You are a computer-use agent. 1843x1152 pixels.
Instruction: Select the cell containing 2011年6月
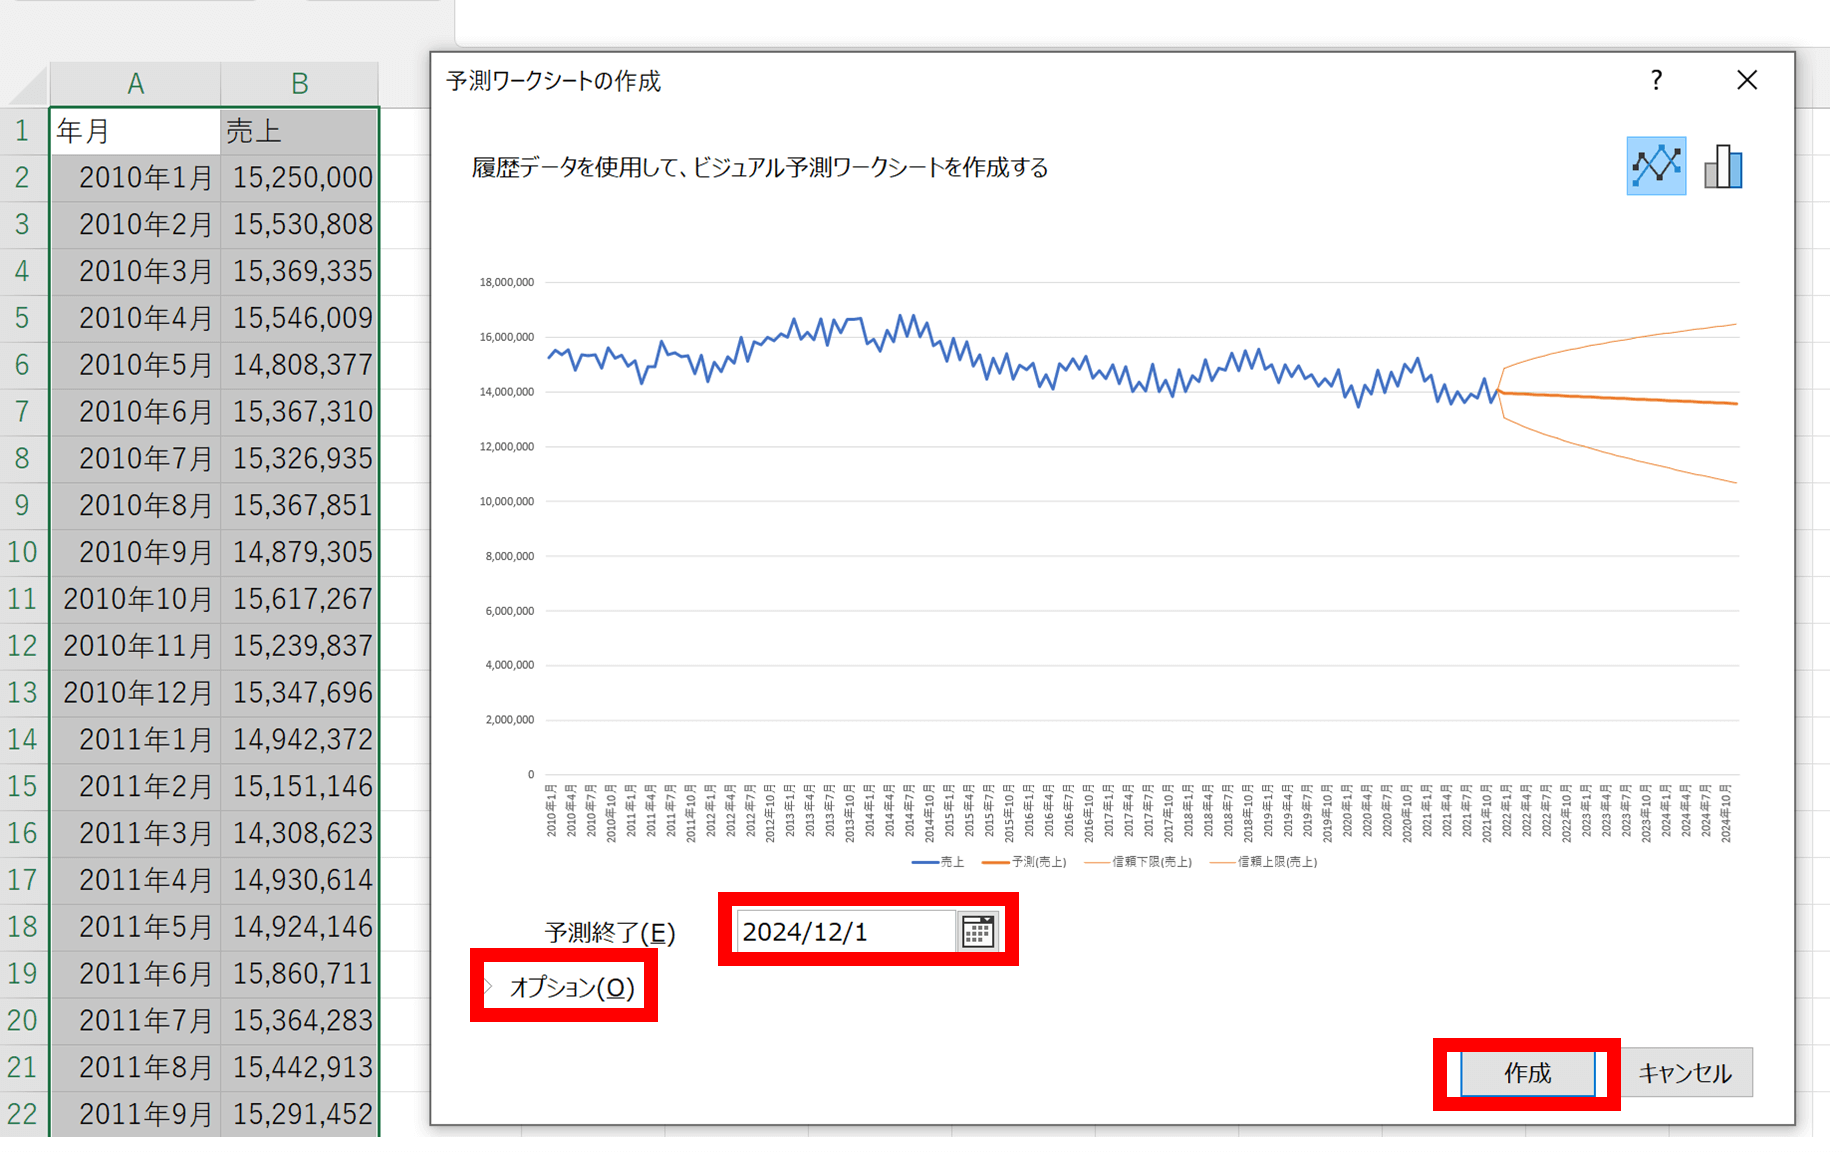tap(135, 973)
